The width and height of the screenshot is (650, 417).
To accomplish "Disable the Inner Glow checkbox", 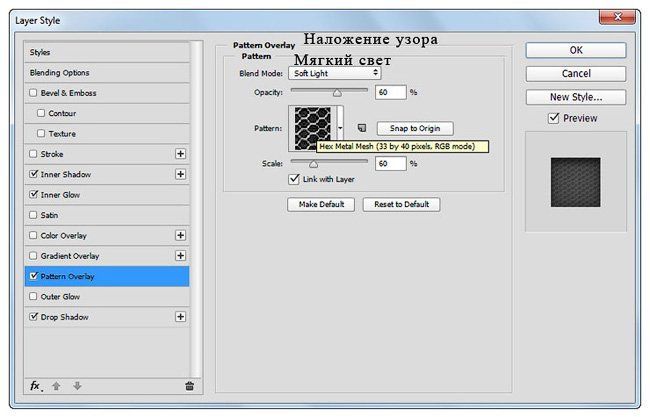I will pyautogui.click(x=33, y=194).
